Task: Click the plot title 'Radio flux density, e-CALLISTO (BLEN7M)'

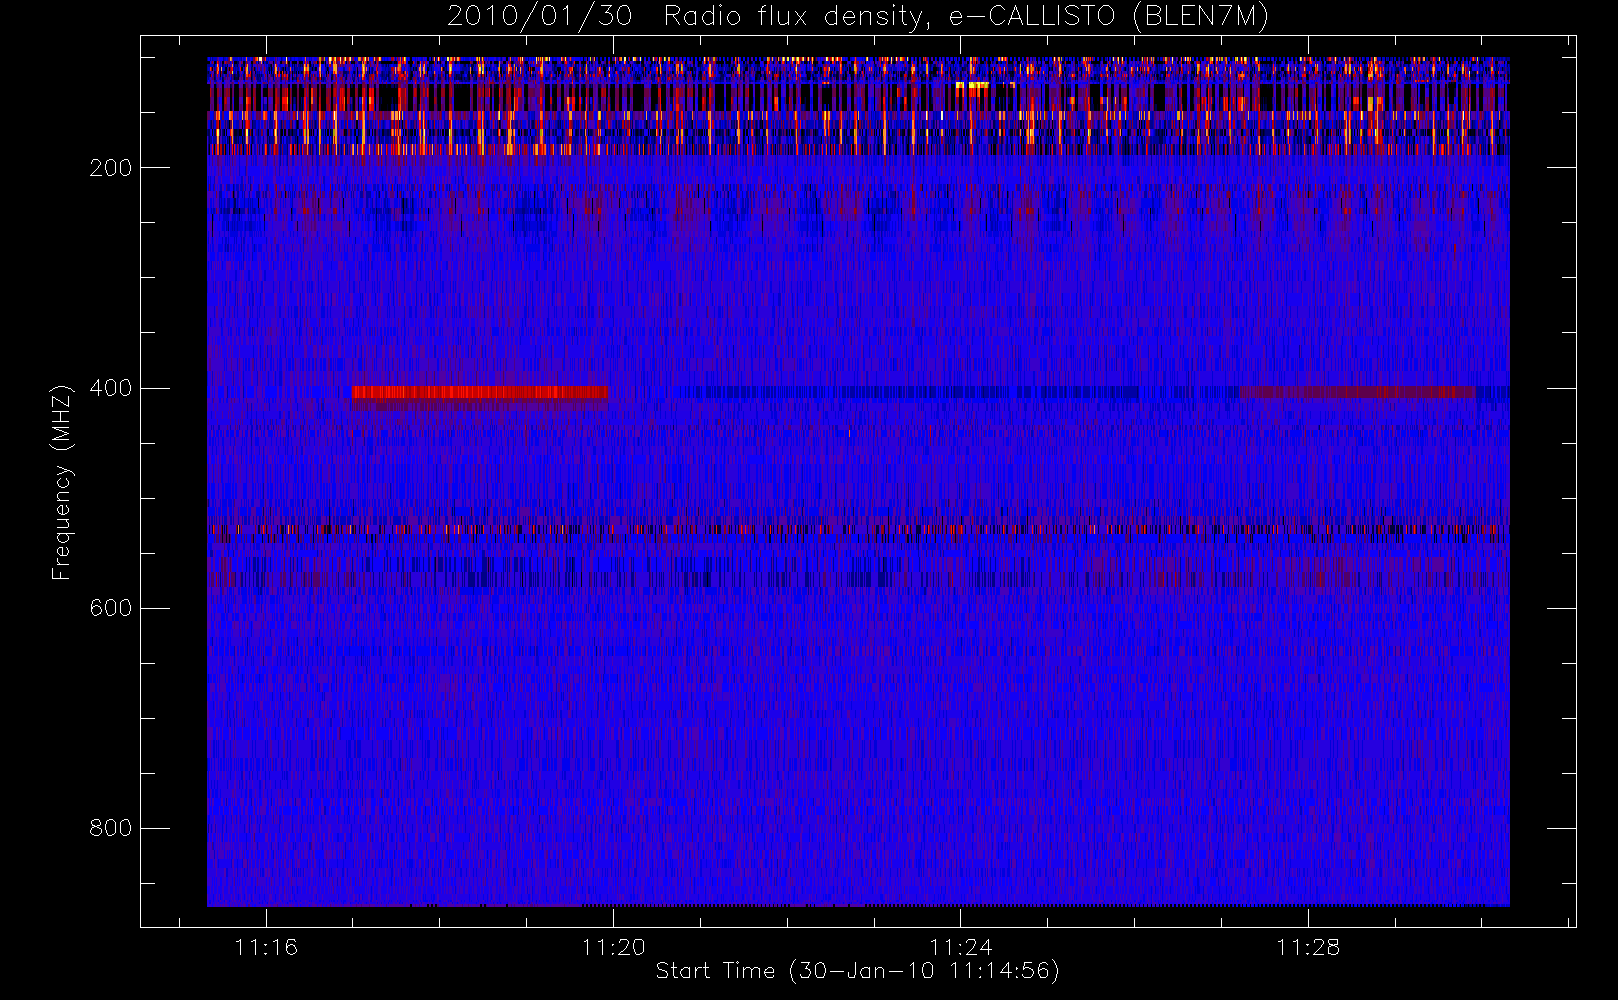Action: [x=966, y=16]
